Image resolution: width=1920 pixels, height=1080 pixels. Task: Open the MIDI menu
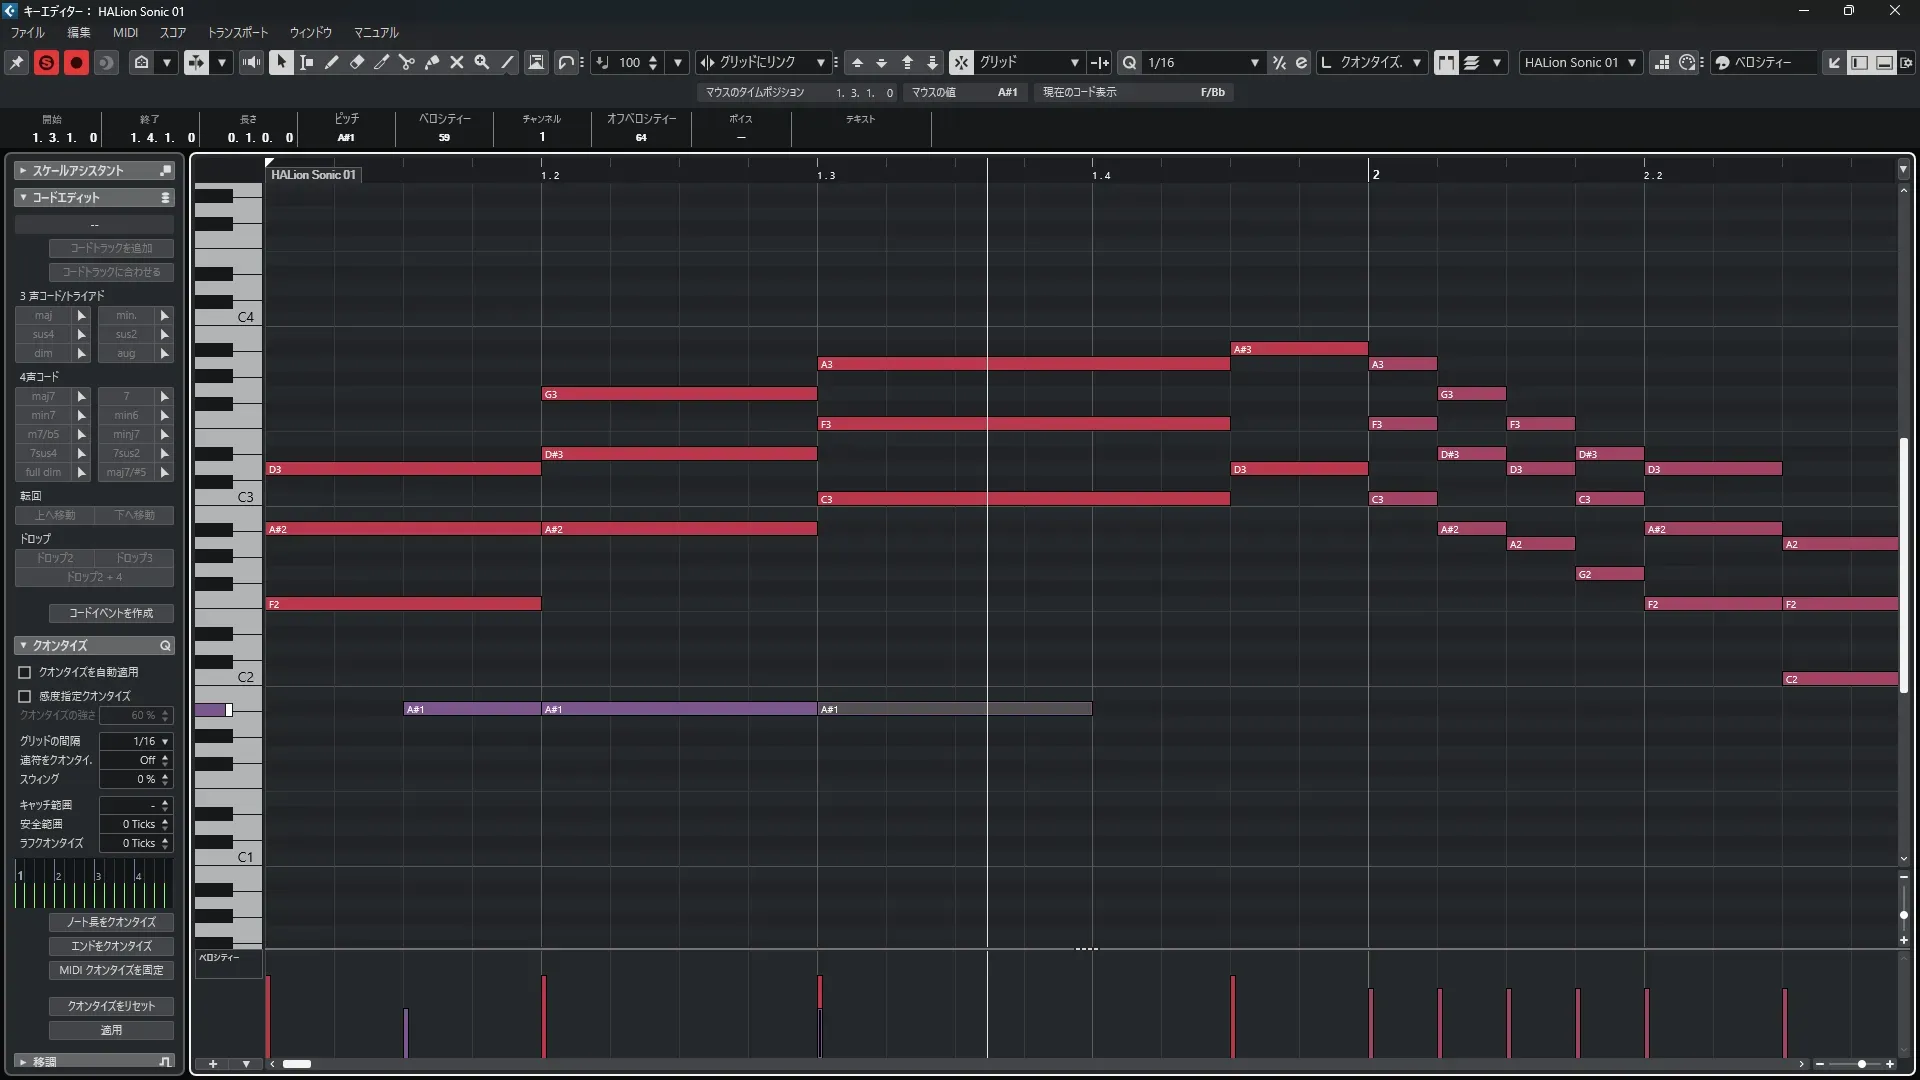pos(125,32)
